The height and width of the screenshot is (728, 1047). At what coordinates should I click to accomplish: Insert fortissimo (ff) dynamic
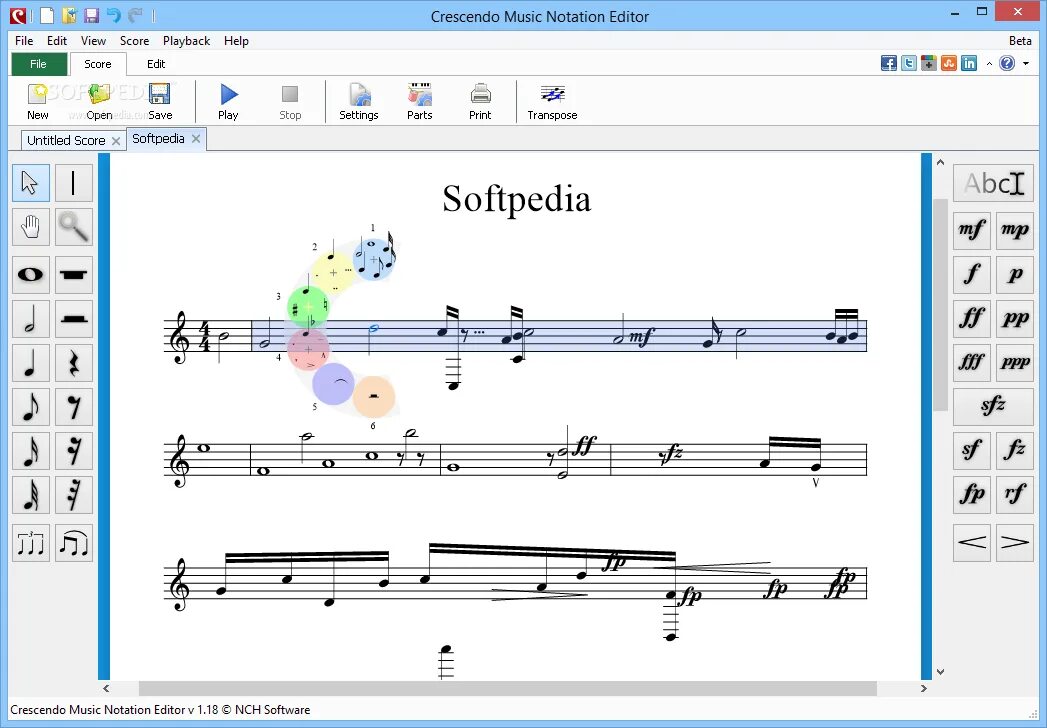[972, 319]
